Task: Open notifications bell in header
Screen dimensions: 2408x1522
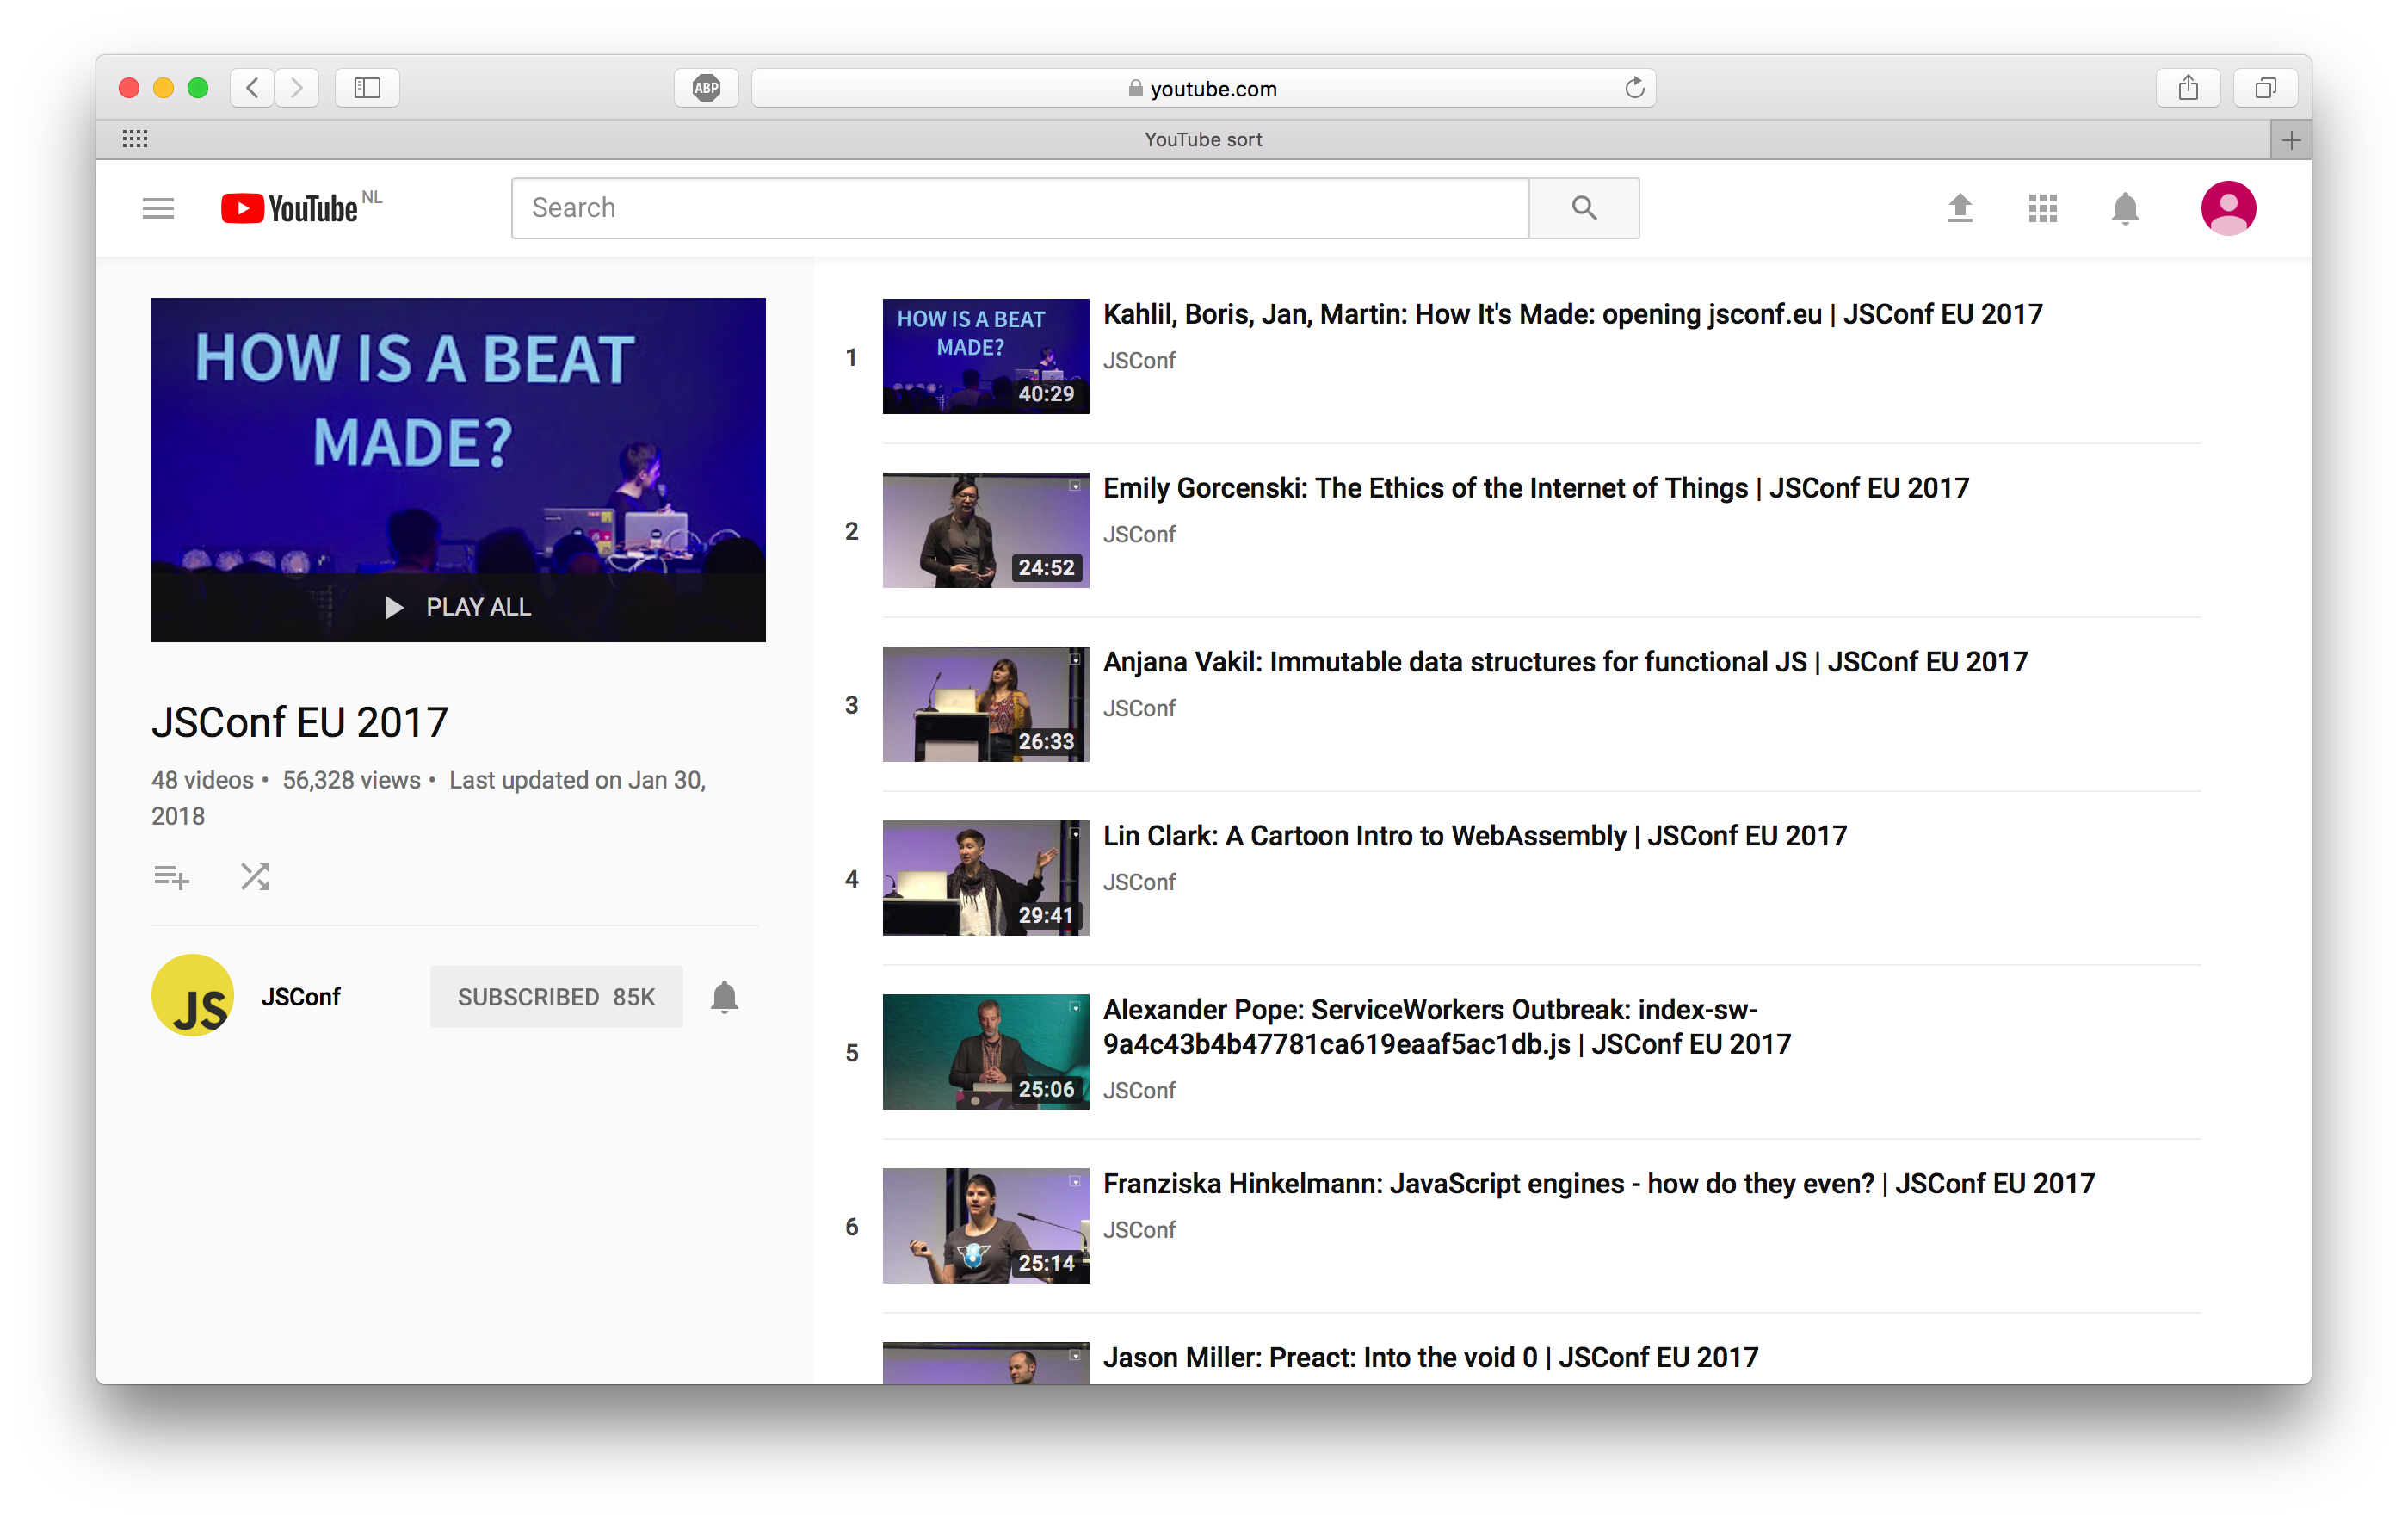Action: (2125, 208)
